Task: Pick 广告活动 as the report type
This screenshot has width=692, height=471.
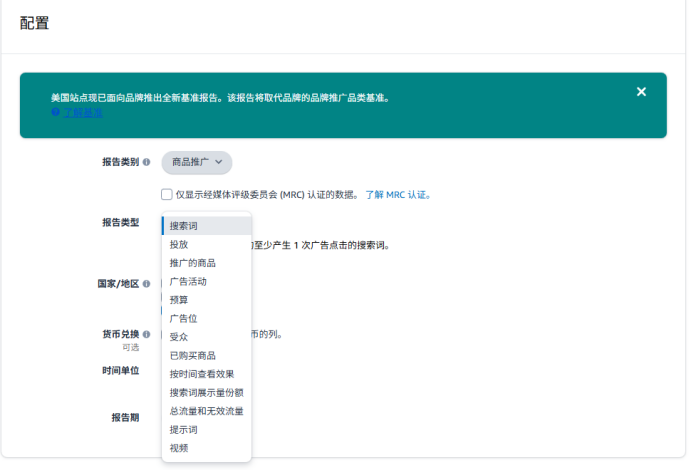Action: [x=188, y=281]
